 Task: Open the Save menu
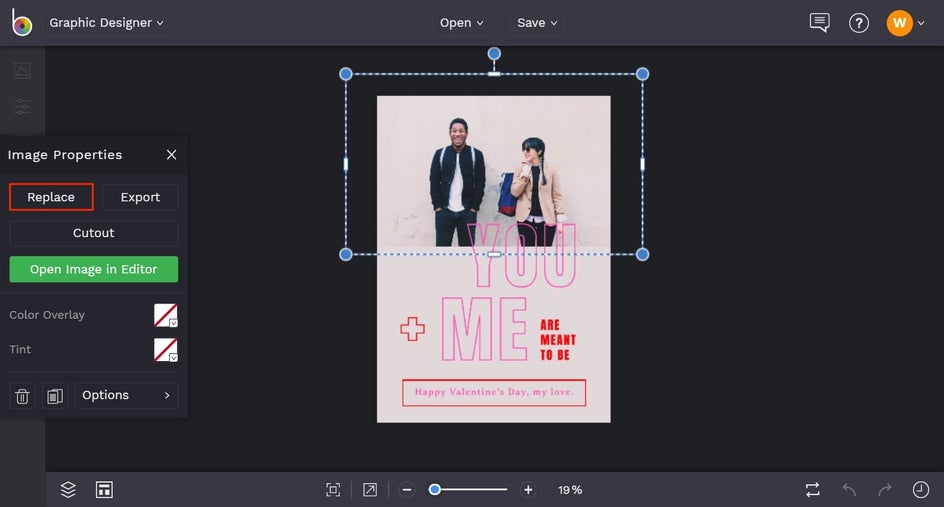pos(537,23)
